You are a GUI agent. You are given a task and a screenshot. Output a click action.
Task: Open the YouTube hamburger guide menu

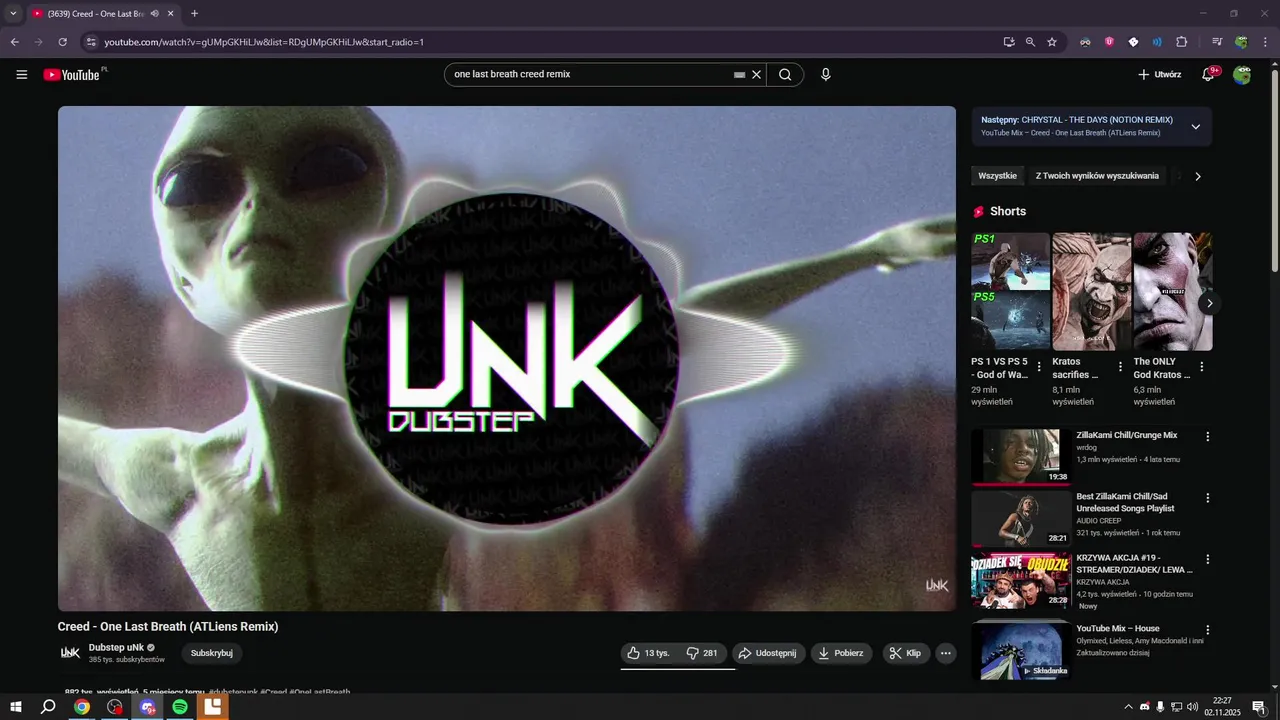coord(21,74)
